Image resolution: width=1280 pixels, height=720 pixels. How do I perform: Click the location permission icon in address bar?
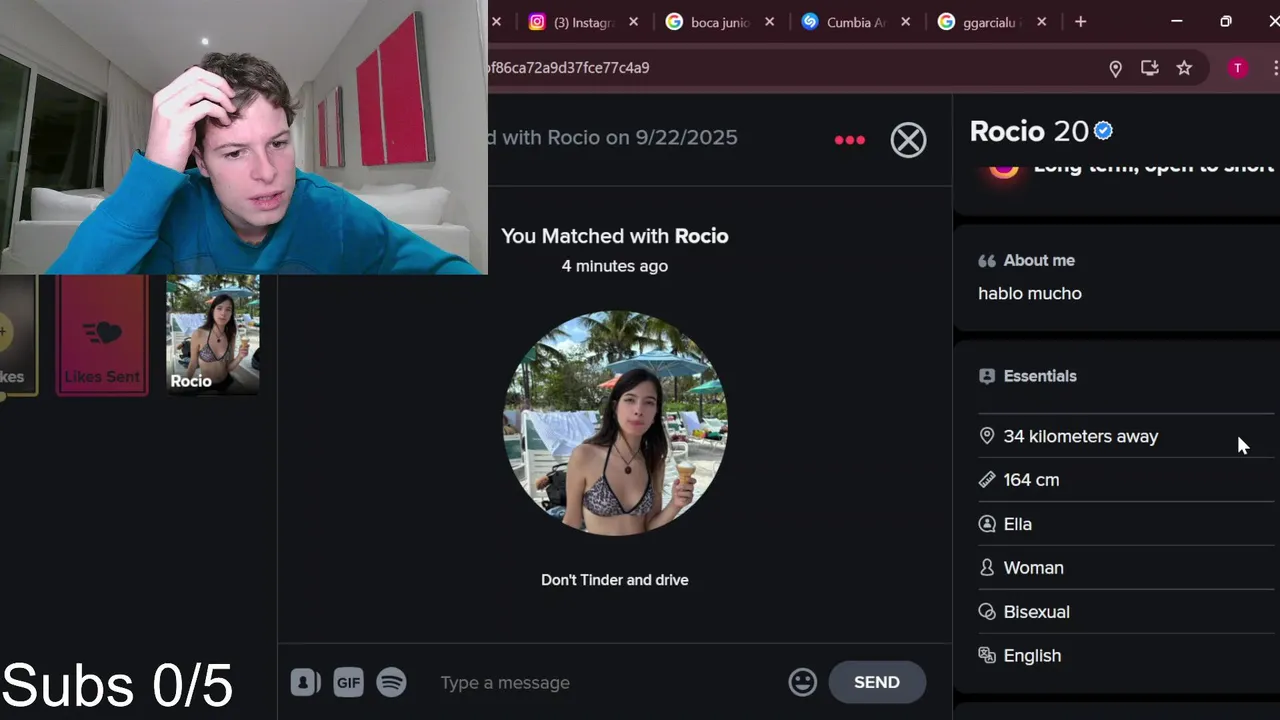[x=1115, y=68]
